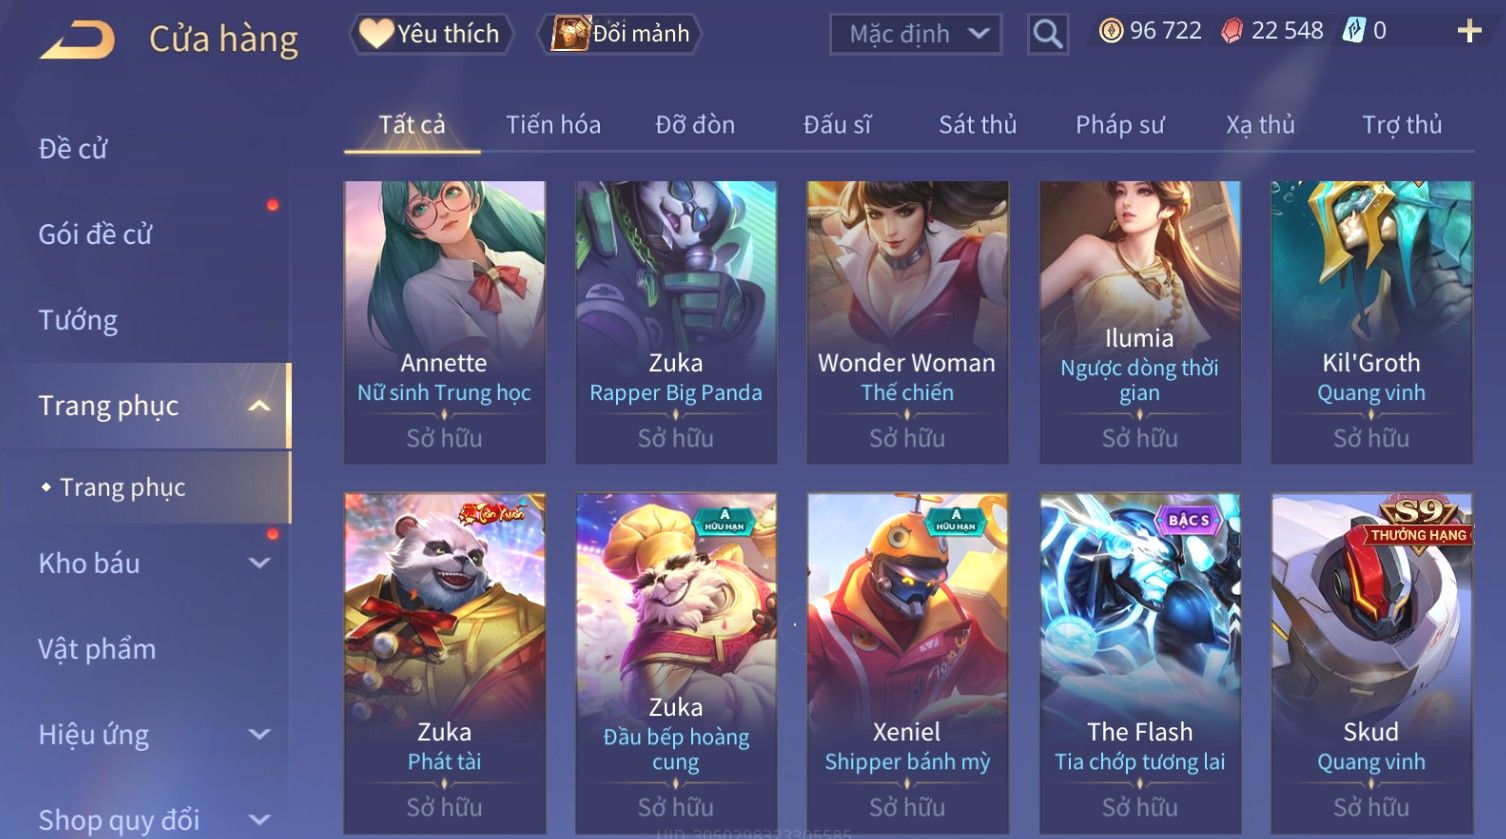Open The Flash Tia chớp tương lai card
Image resolution: width=1506 pixels, height=839 pixels.
click(1140, 663)
